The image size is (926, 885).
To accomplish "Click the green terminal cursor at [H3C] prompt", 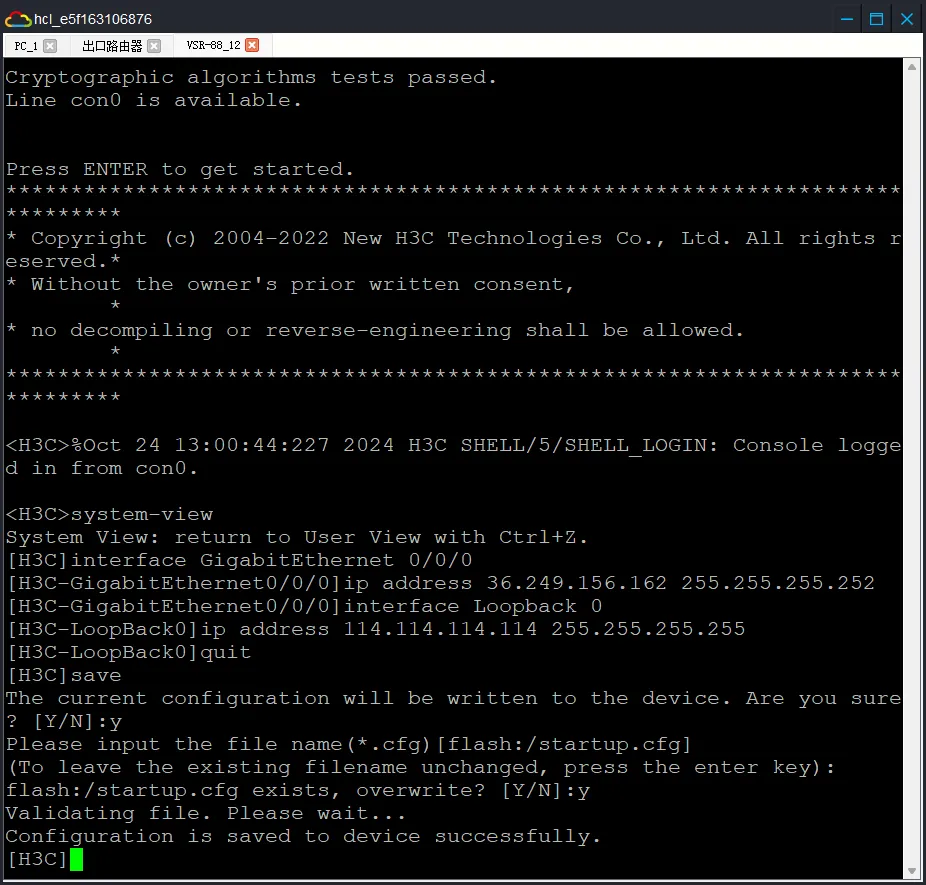I will (x=76, y=859).
